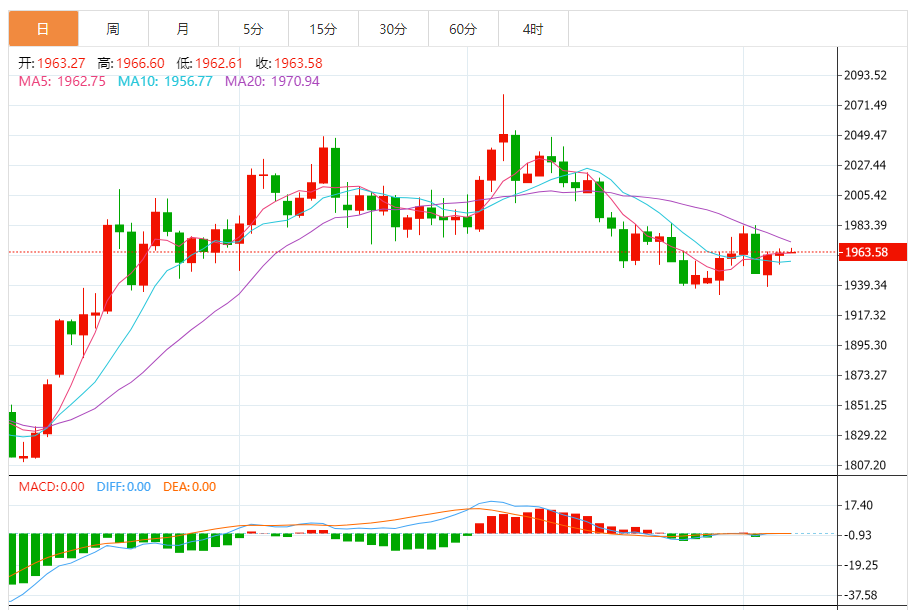Click the MA10: 1956.77 indicator value
916x610 pixels.
(165, 81)
